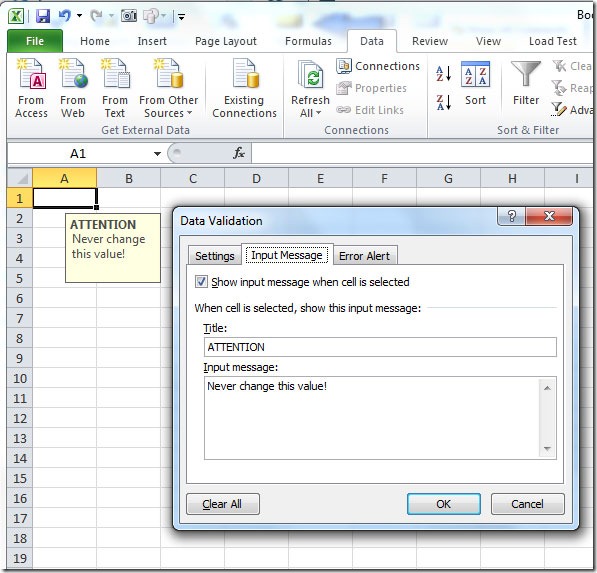Open the Page Layout tab

[x=226, y=41]
